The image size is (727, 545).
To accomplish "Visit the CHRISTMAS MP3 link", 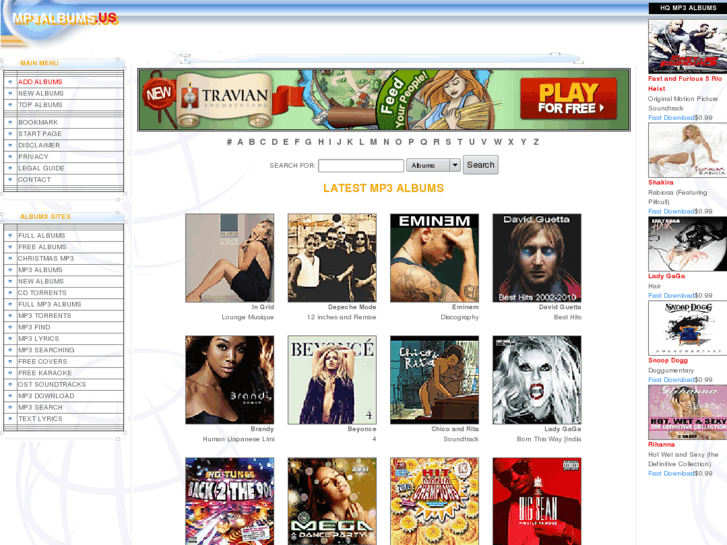I will pyautogui.click(x=46, y=258).
